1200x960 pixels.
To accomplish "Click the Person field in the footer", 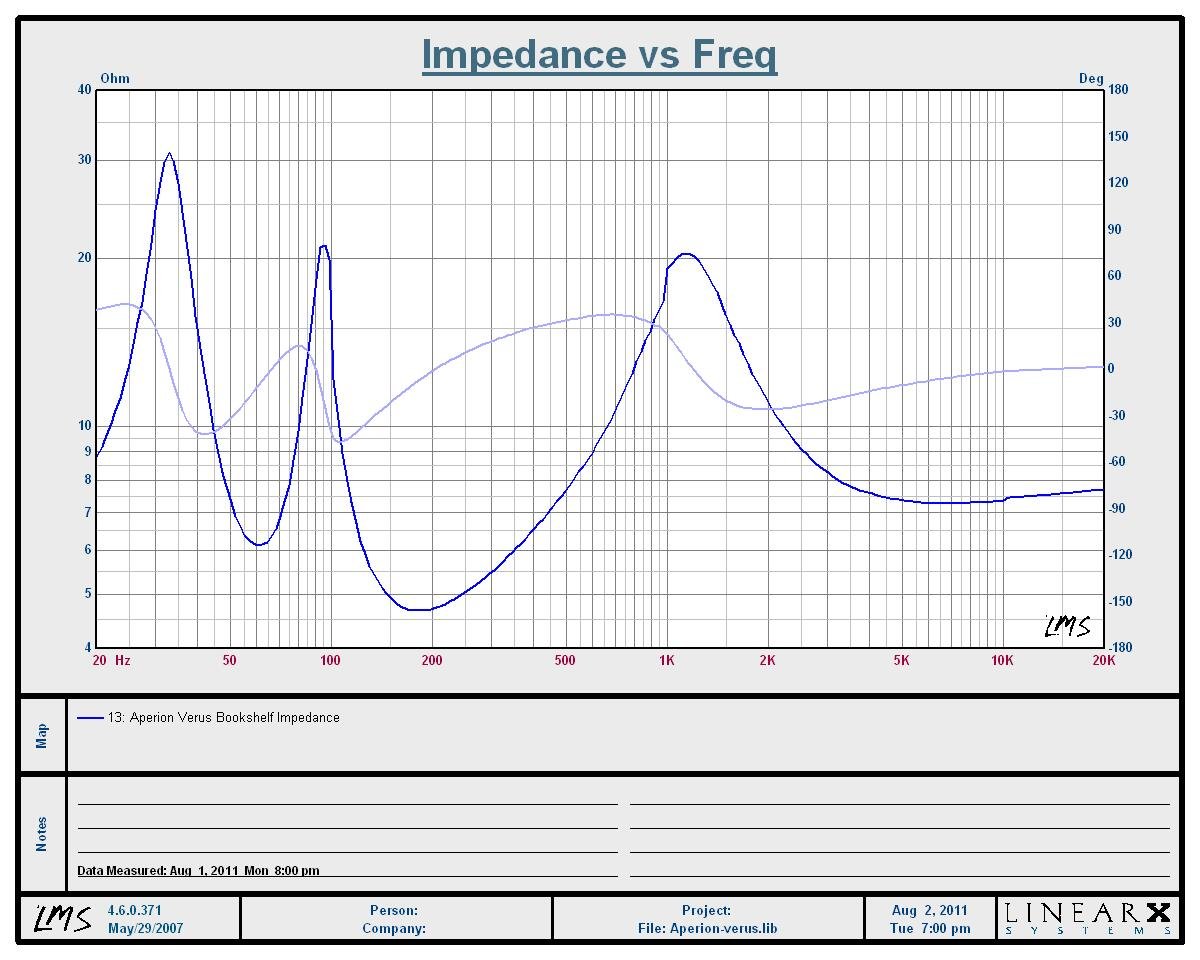I will click(394, 910).
